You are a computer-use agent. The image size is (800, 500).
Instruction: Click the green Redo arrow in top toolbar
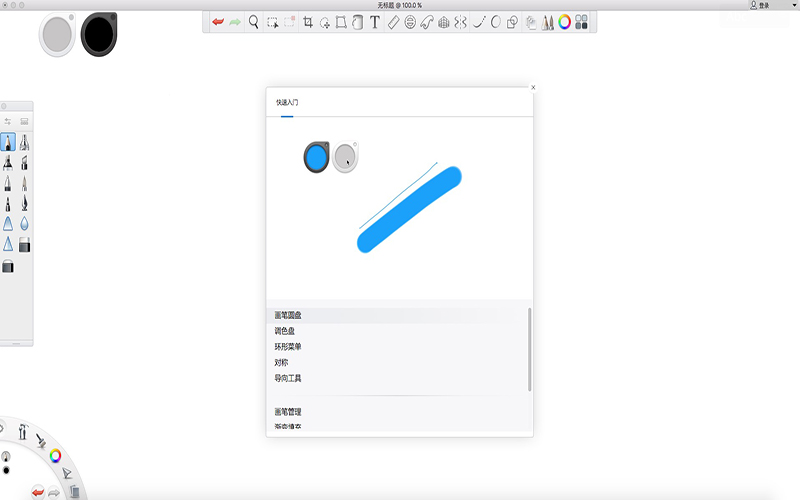coord(235,22)
